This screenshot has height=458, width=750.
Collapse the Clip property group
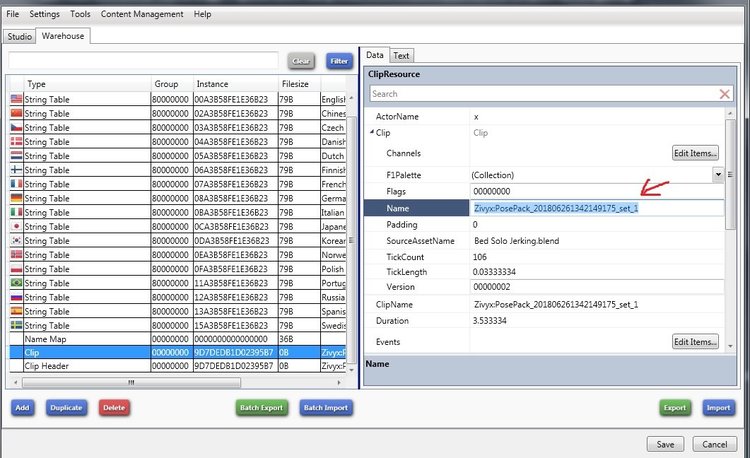point(372,132)
